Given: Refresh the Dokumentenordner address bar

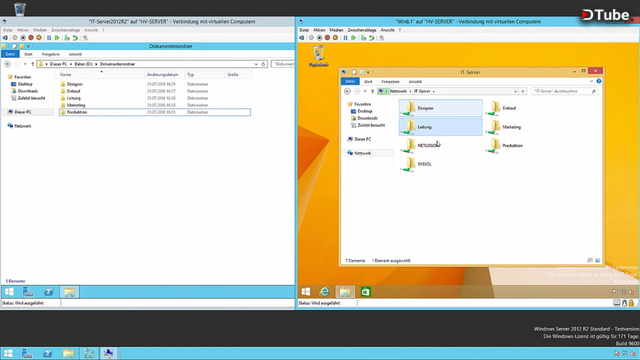Looking at the screenshot, I should click(263, 64).
